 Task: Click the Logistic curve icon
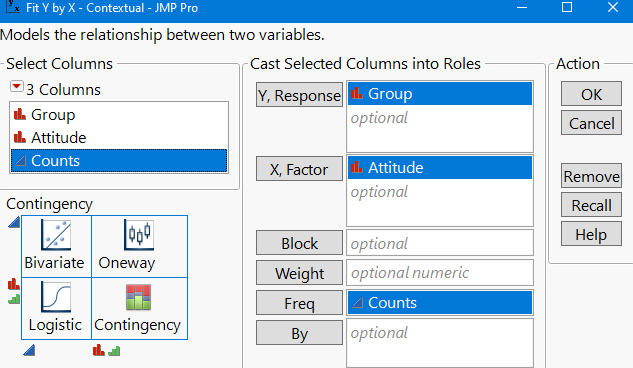coord(56,297)
